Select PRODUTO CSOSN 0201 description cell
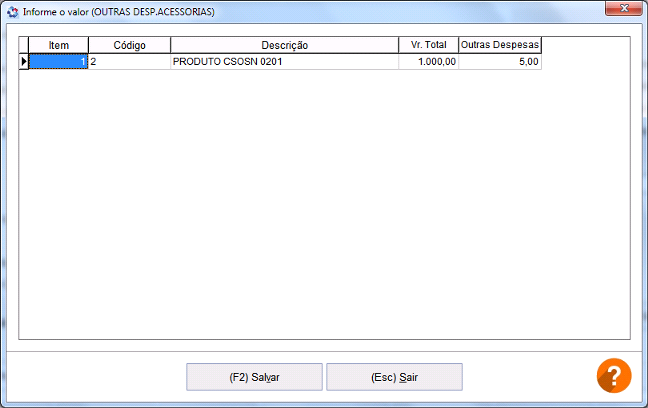The image size is (648, 408). click(284, 62)
